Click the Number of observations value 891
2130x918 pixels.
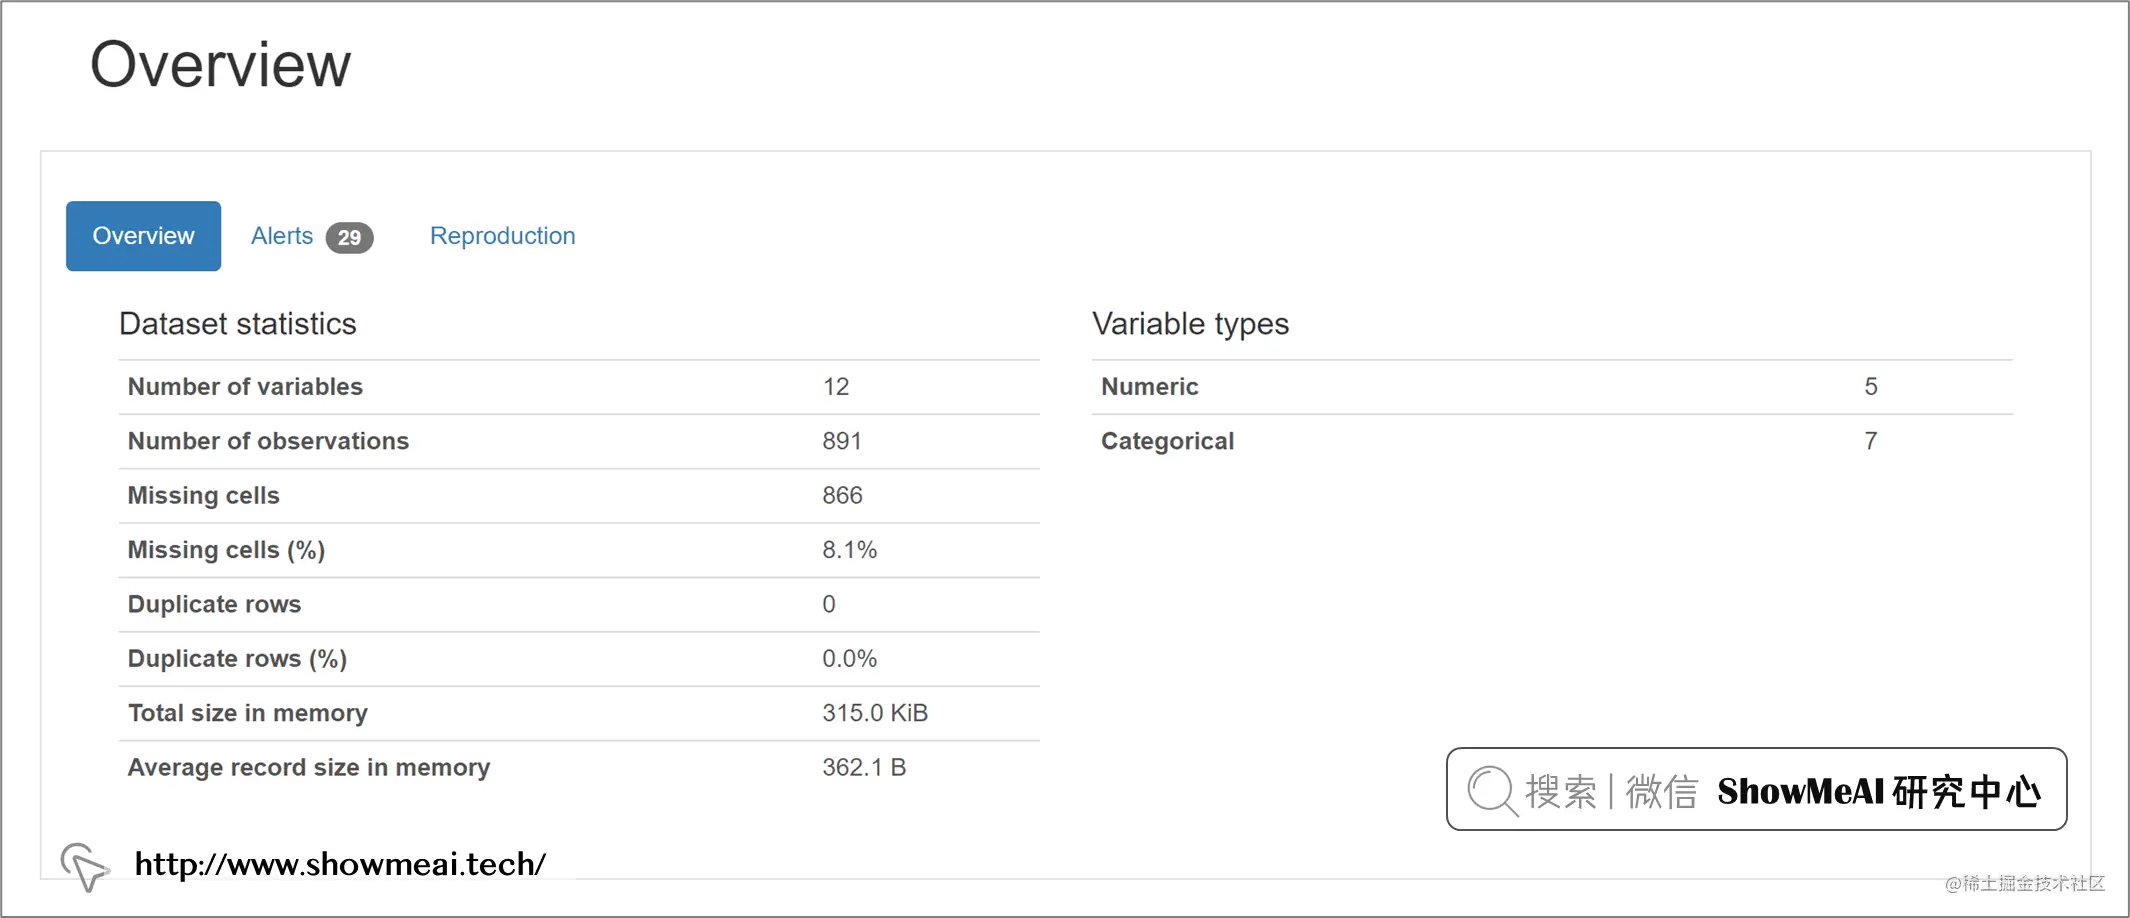tap(842, 441)
